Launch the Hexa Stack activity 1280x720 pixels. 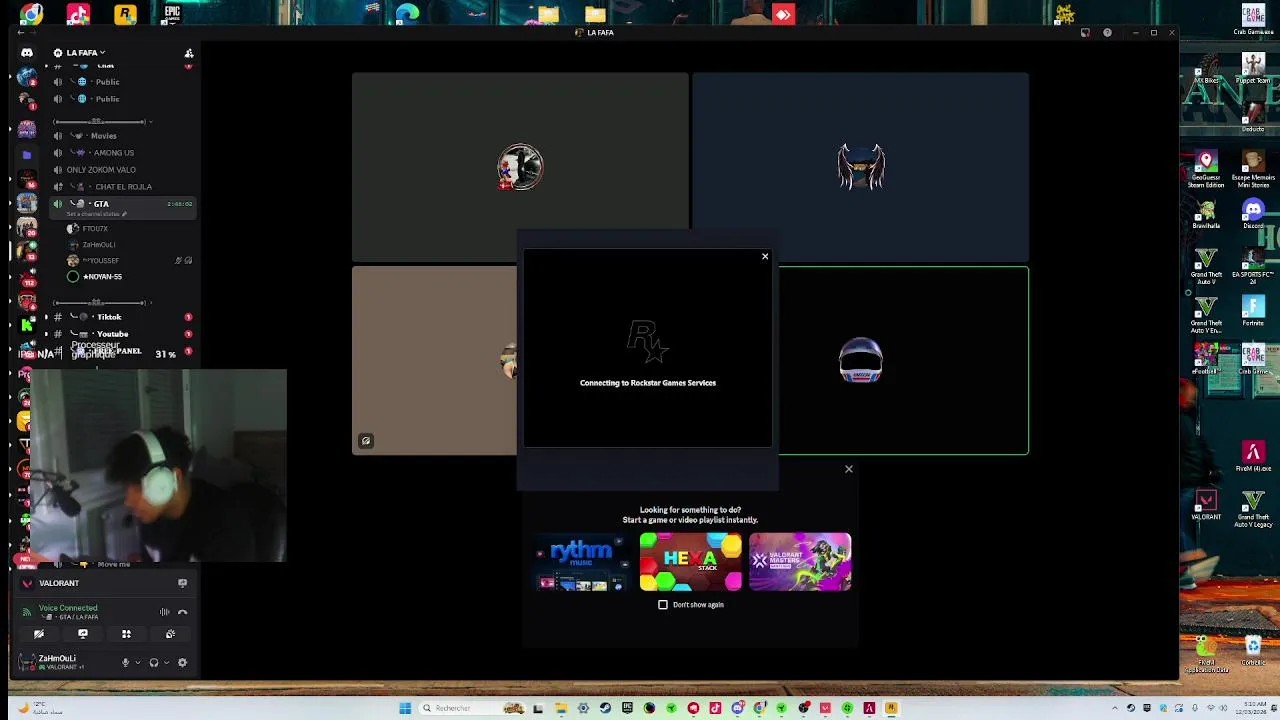[x=691, y=562]
